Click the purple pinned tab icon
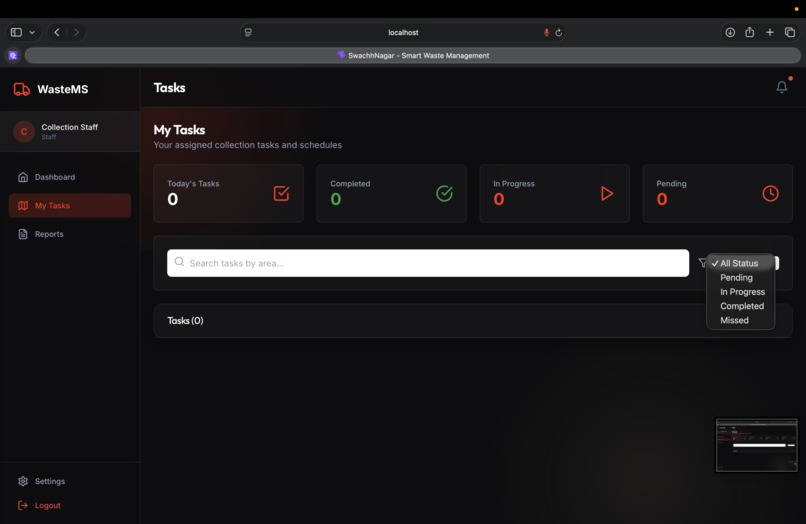Screen dimensions: 806x524 (x=13, y=55)
